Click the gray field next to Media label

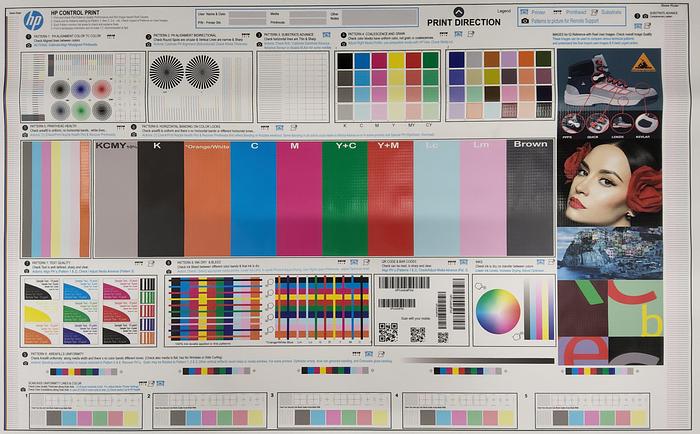click(x=307, y=14)
